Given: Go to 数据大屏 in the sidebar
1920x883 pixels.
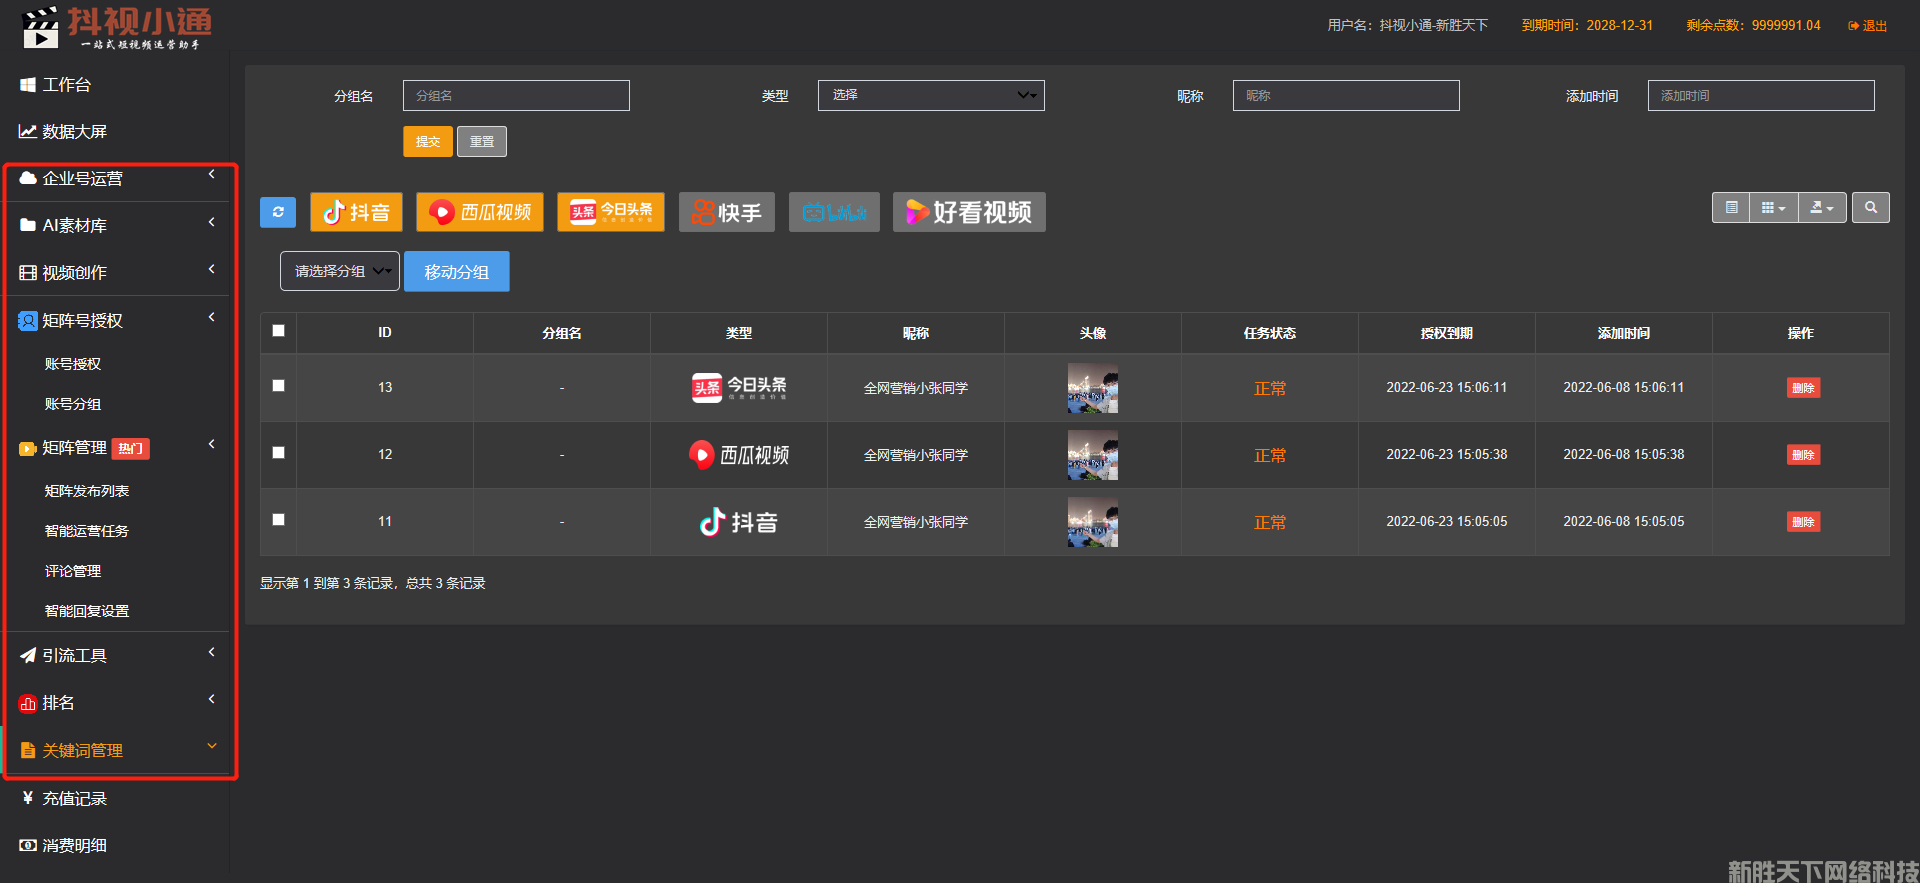Looking at the screenshot, I should (x=74, y=132).
